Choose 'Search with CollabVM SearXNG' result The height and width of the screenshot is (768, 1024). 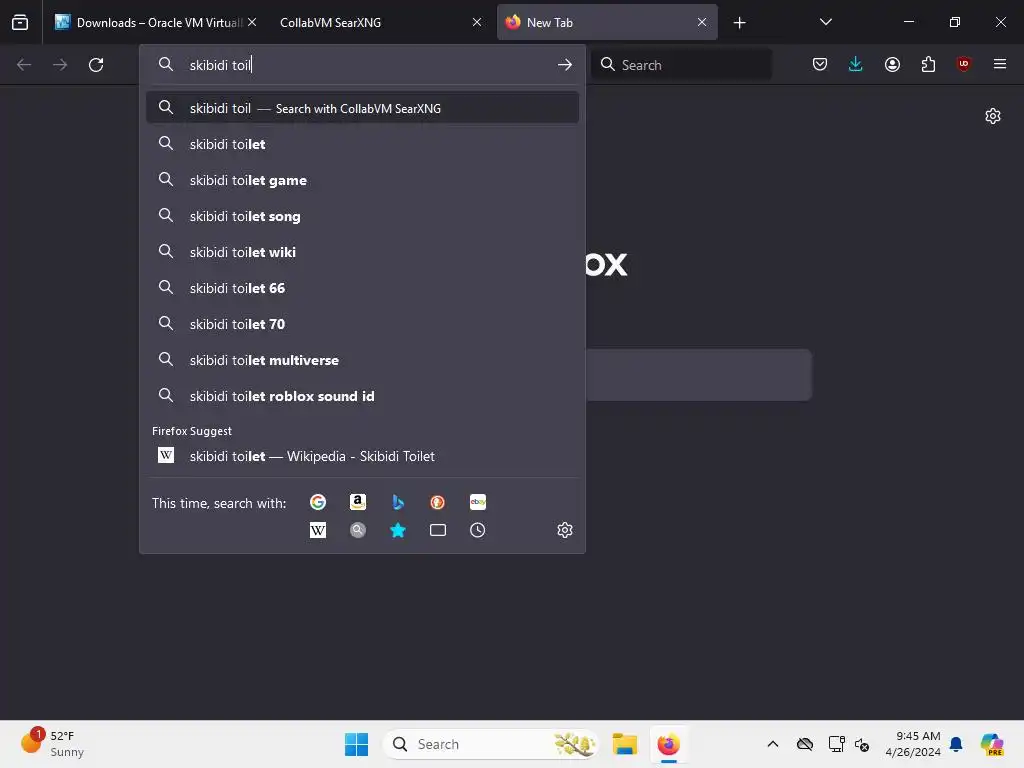click(362, 108)
